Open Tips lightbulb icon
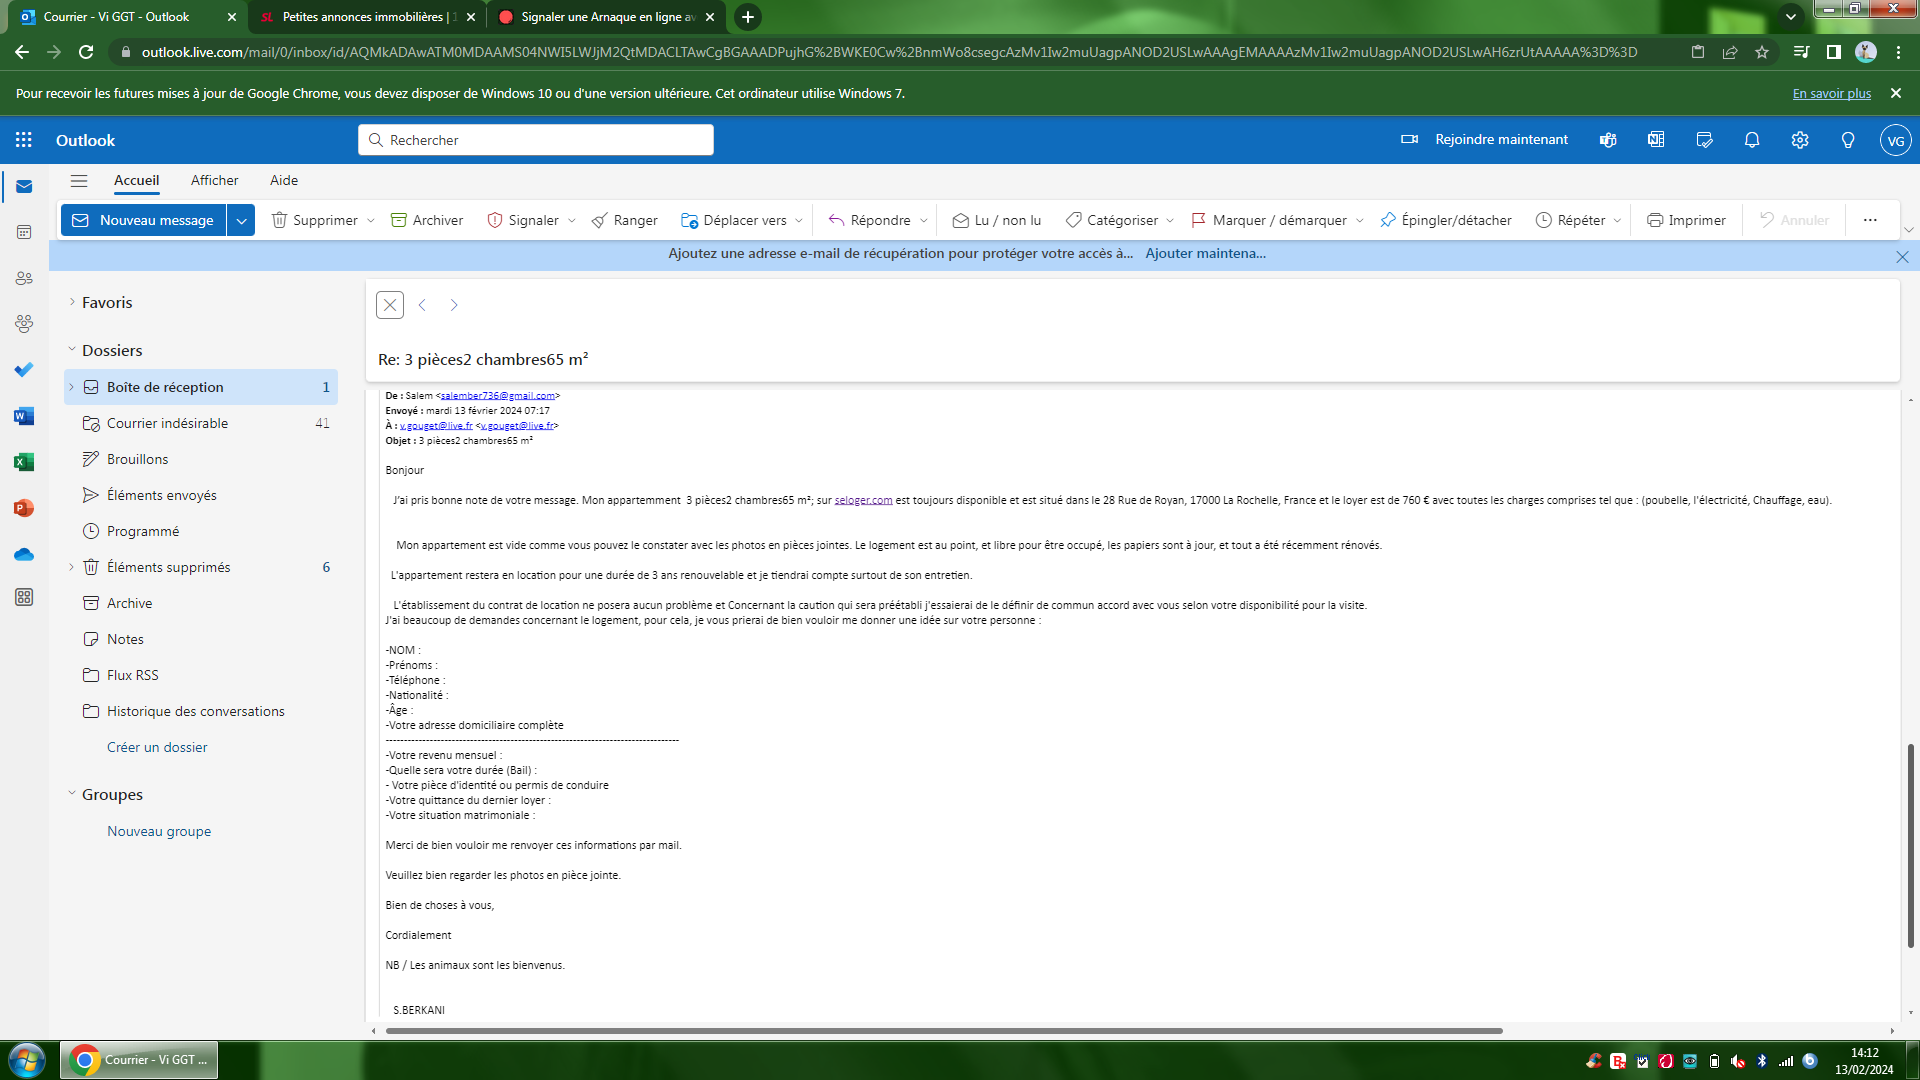1920x1080 pixels. click(x=1848, y=140)
